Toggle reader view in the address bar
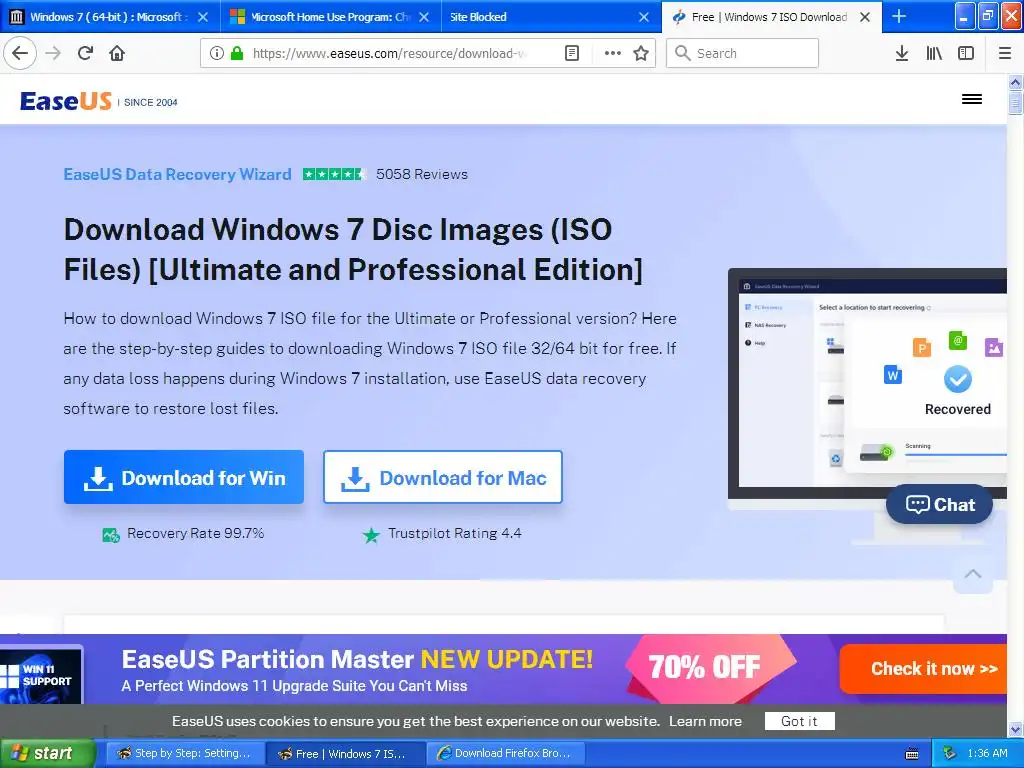This screenshot has height=768, width=1024. pyautogui.click(x=571, y=53)
